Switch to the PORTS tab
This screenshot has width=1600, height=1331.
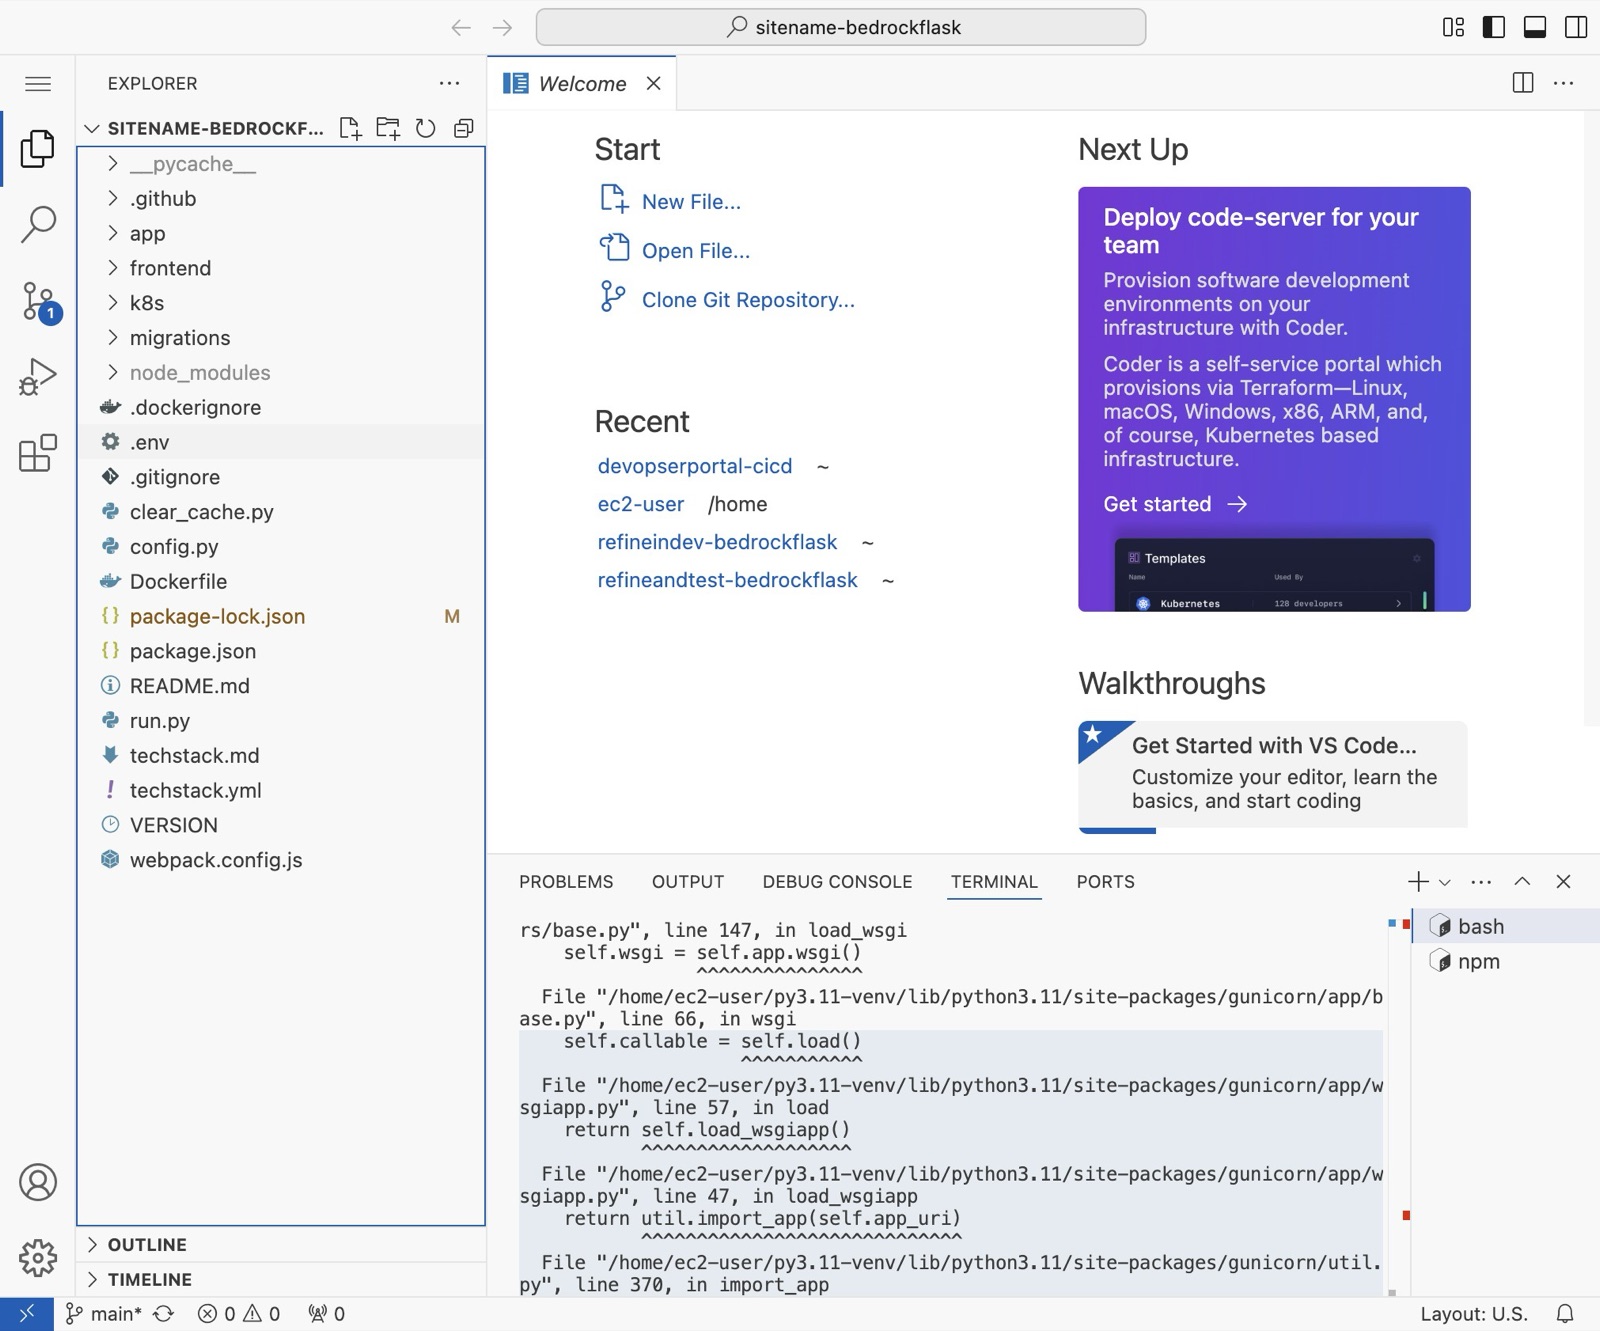coord(1105,882)
